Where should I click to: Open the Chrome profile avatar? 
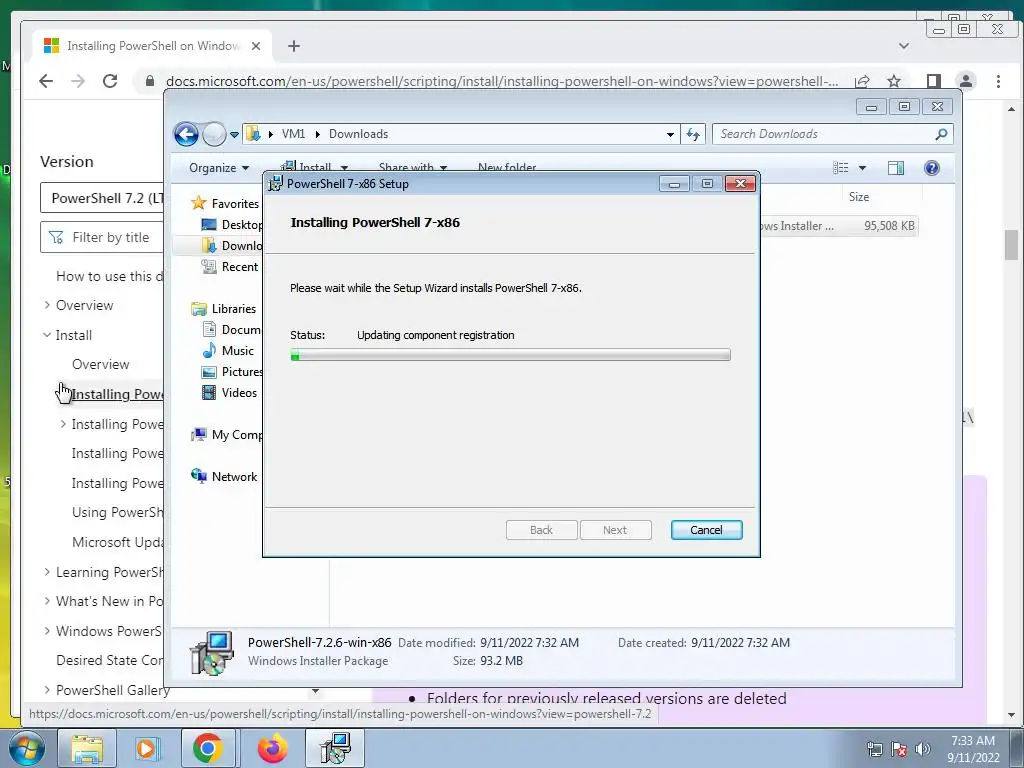[966, 81]
